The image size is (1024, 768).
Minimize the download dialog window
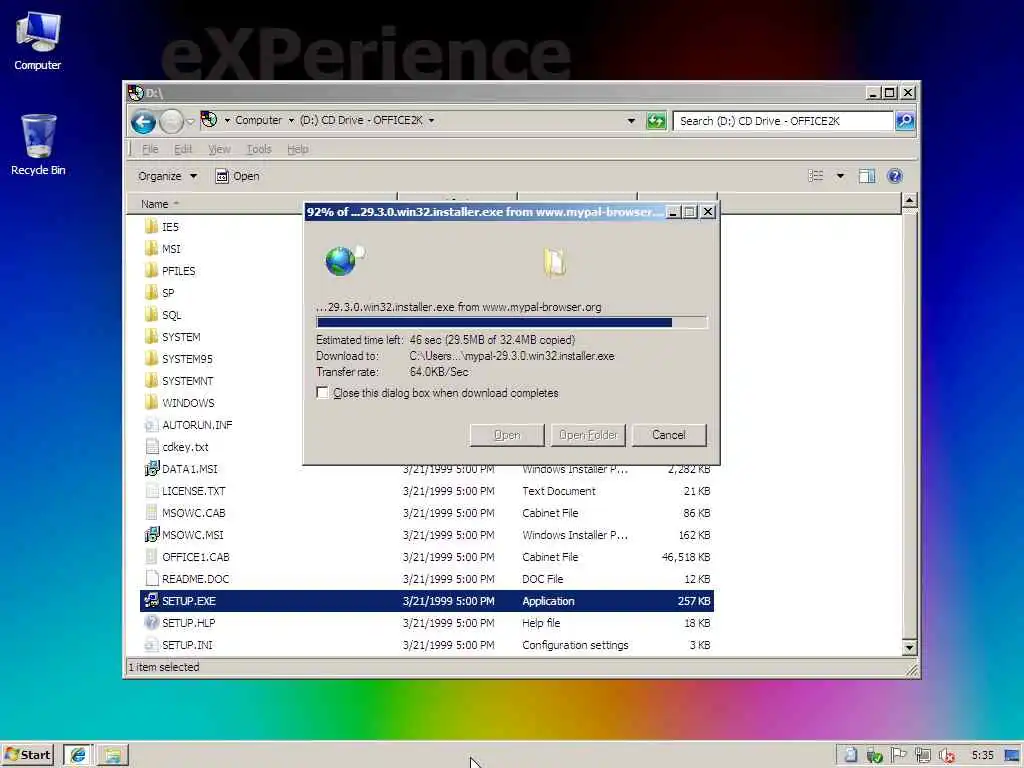[x=673, y=212]
